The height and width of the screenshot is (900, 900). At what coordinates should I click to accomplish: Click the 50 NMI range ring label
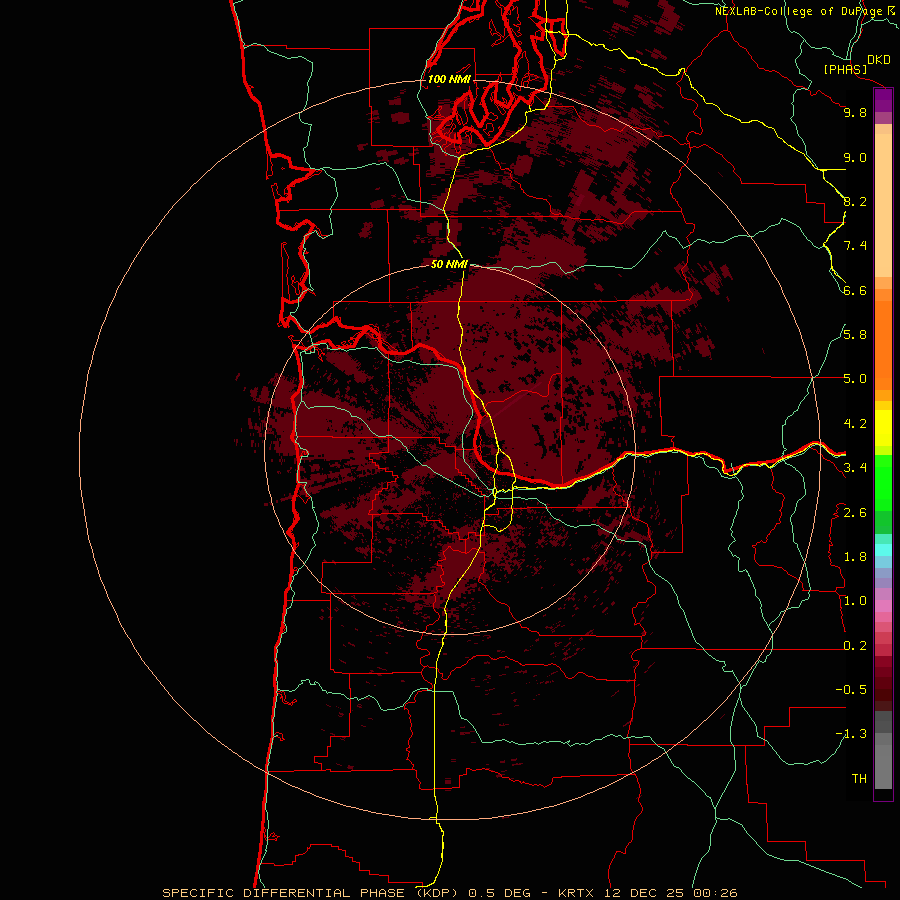(x=449, y=264)
